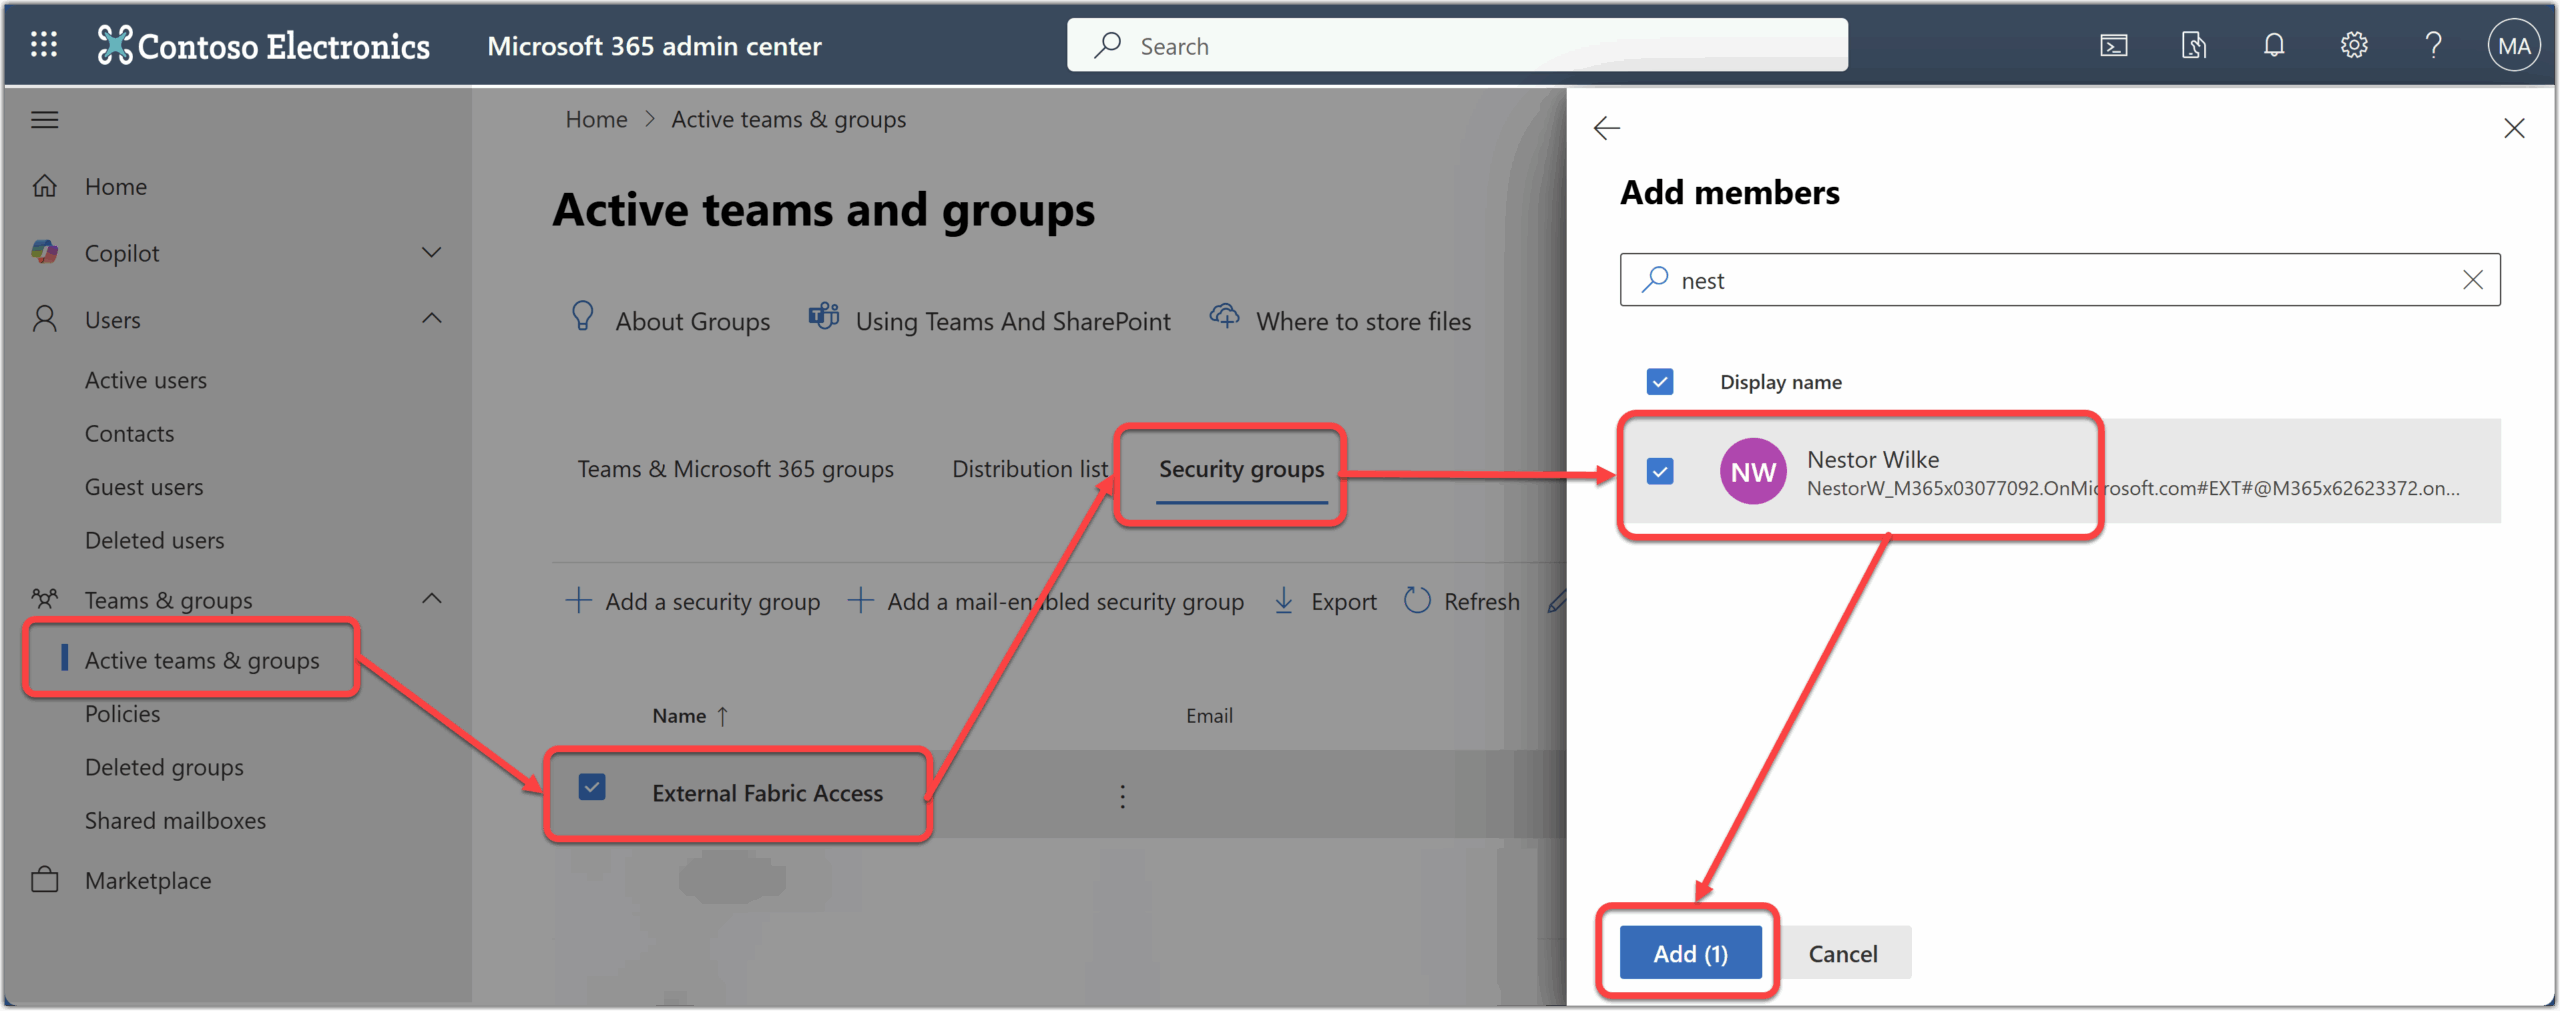Click the Nestor Wilke display name
Viewport: 2560px width, 1011px height.
coord(1872,459)
